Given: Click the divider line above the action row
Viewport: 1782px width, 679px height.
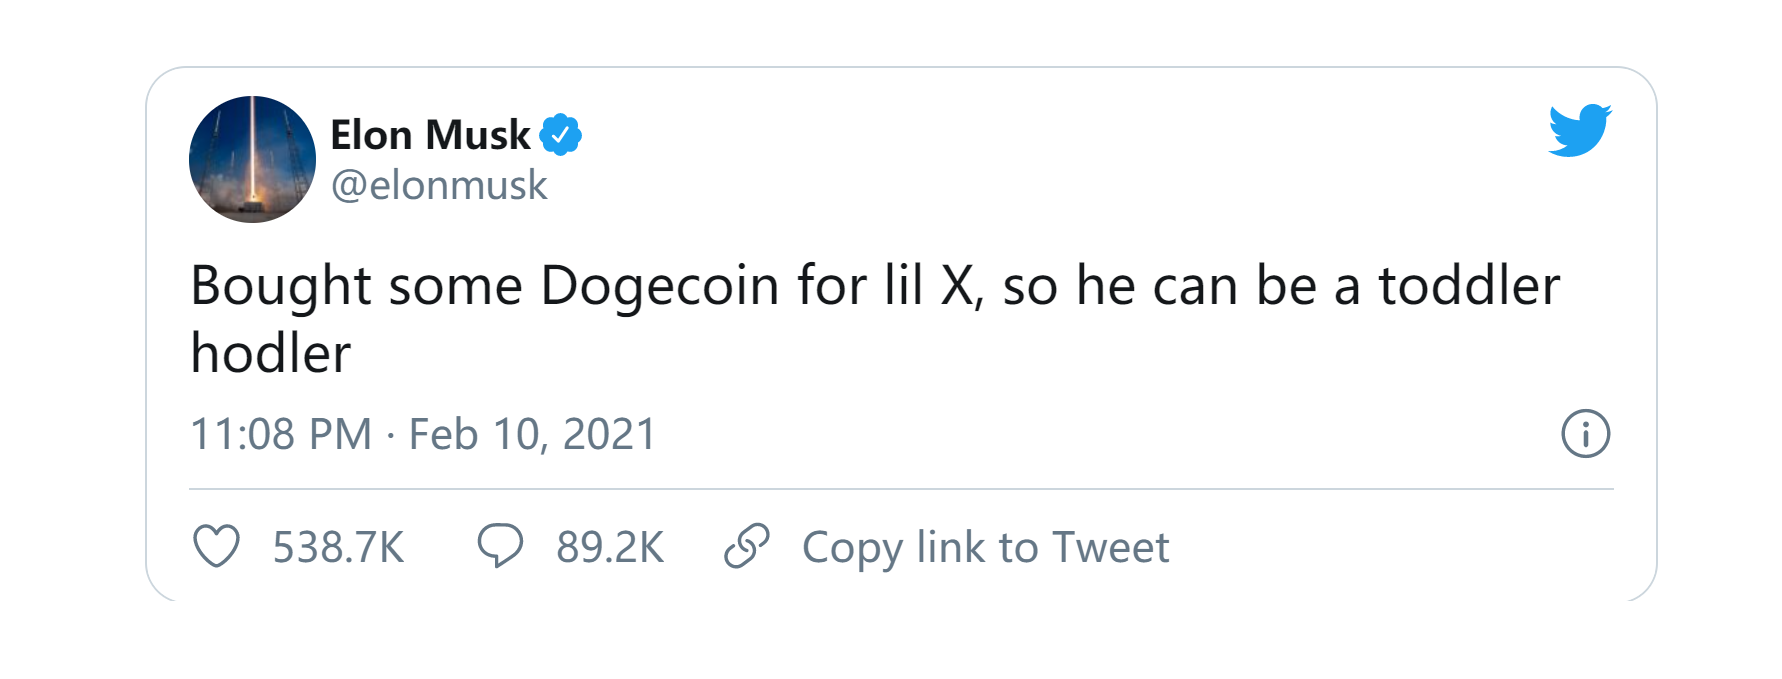Looking at the screenshot, I should coord(900,489).
